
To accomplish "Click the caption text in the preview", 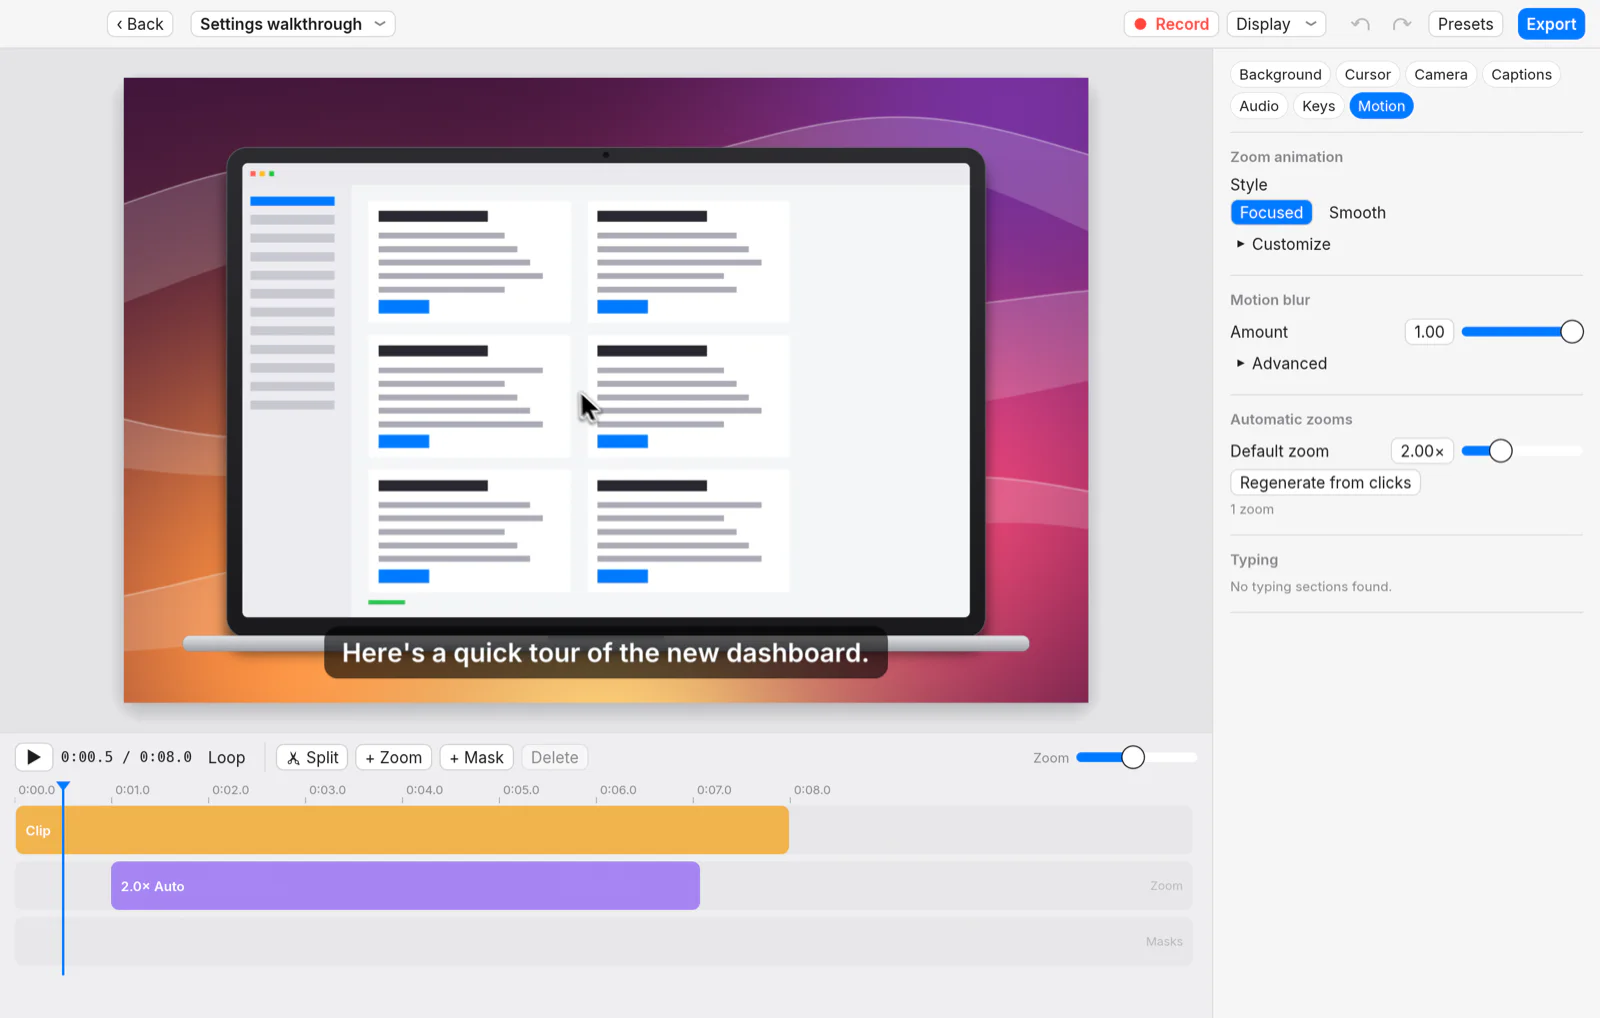I will (x=605, y=653).
